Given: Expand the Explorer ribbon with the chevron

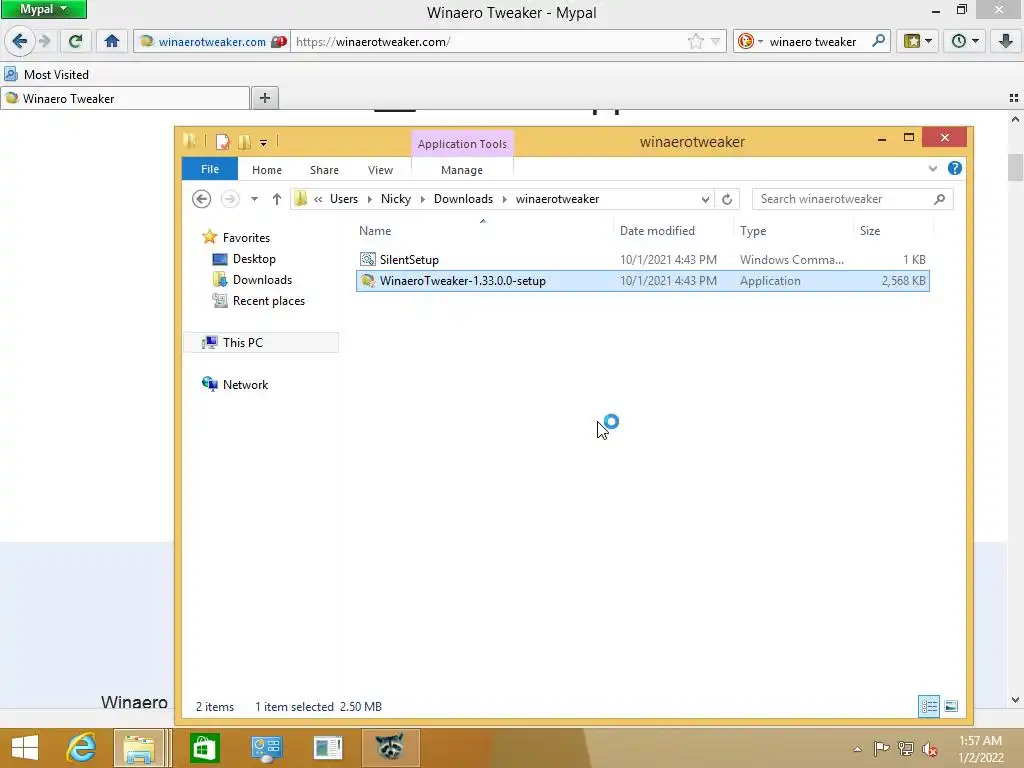Looking at the screenshot, I should tap(933, 168).
